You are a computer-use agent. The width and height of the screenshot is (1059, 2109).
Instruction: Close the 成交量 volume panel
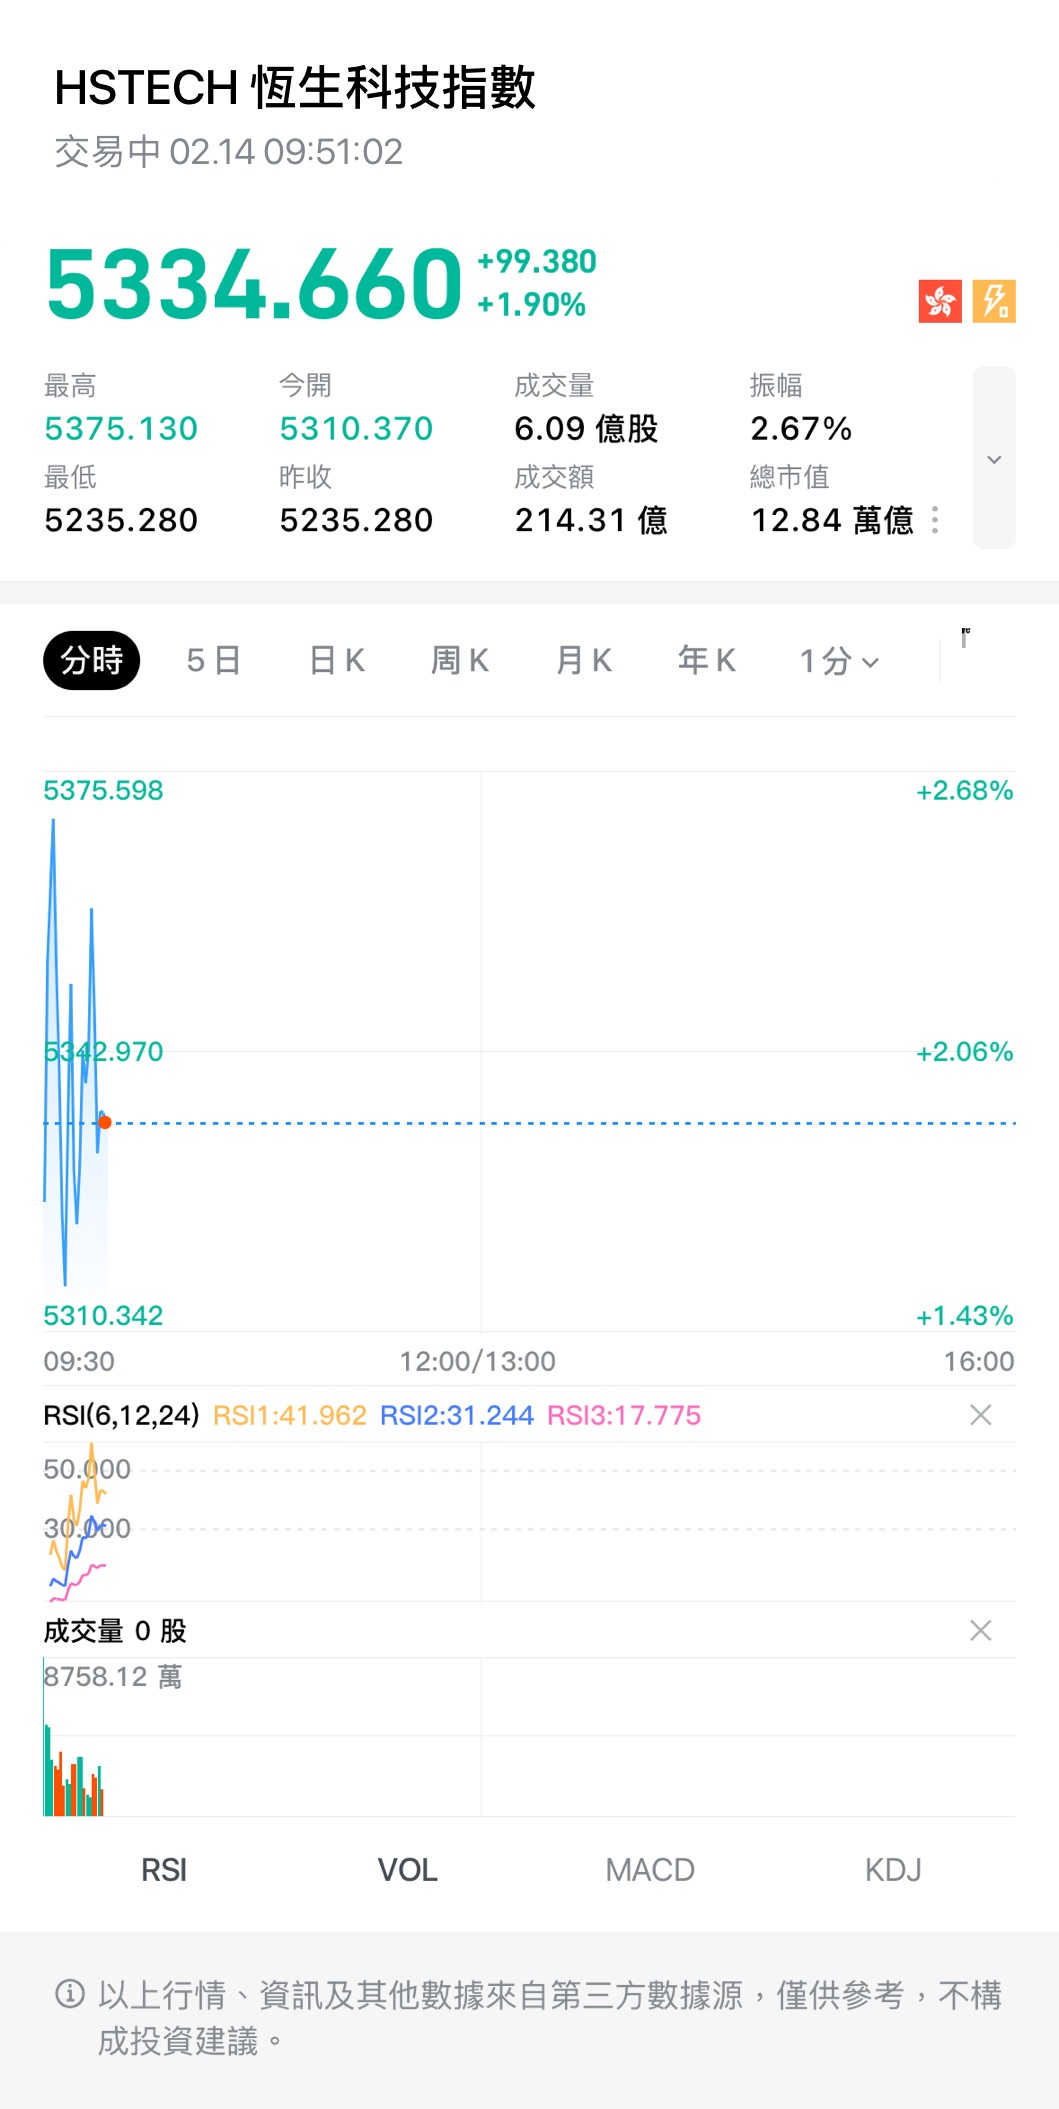980,1631
